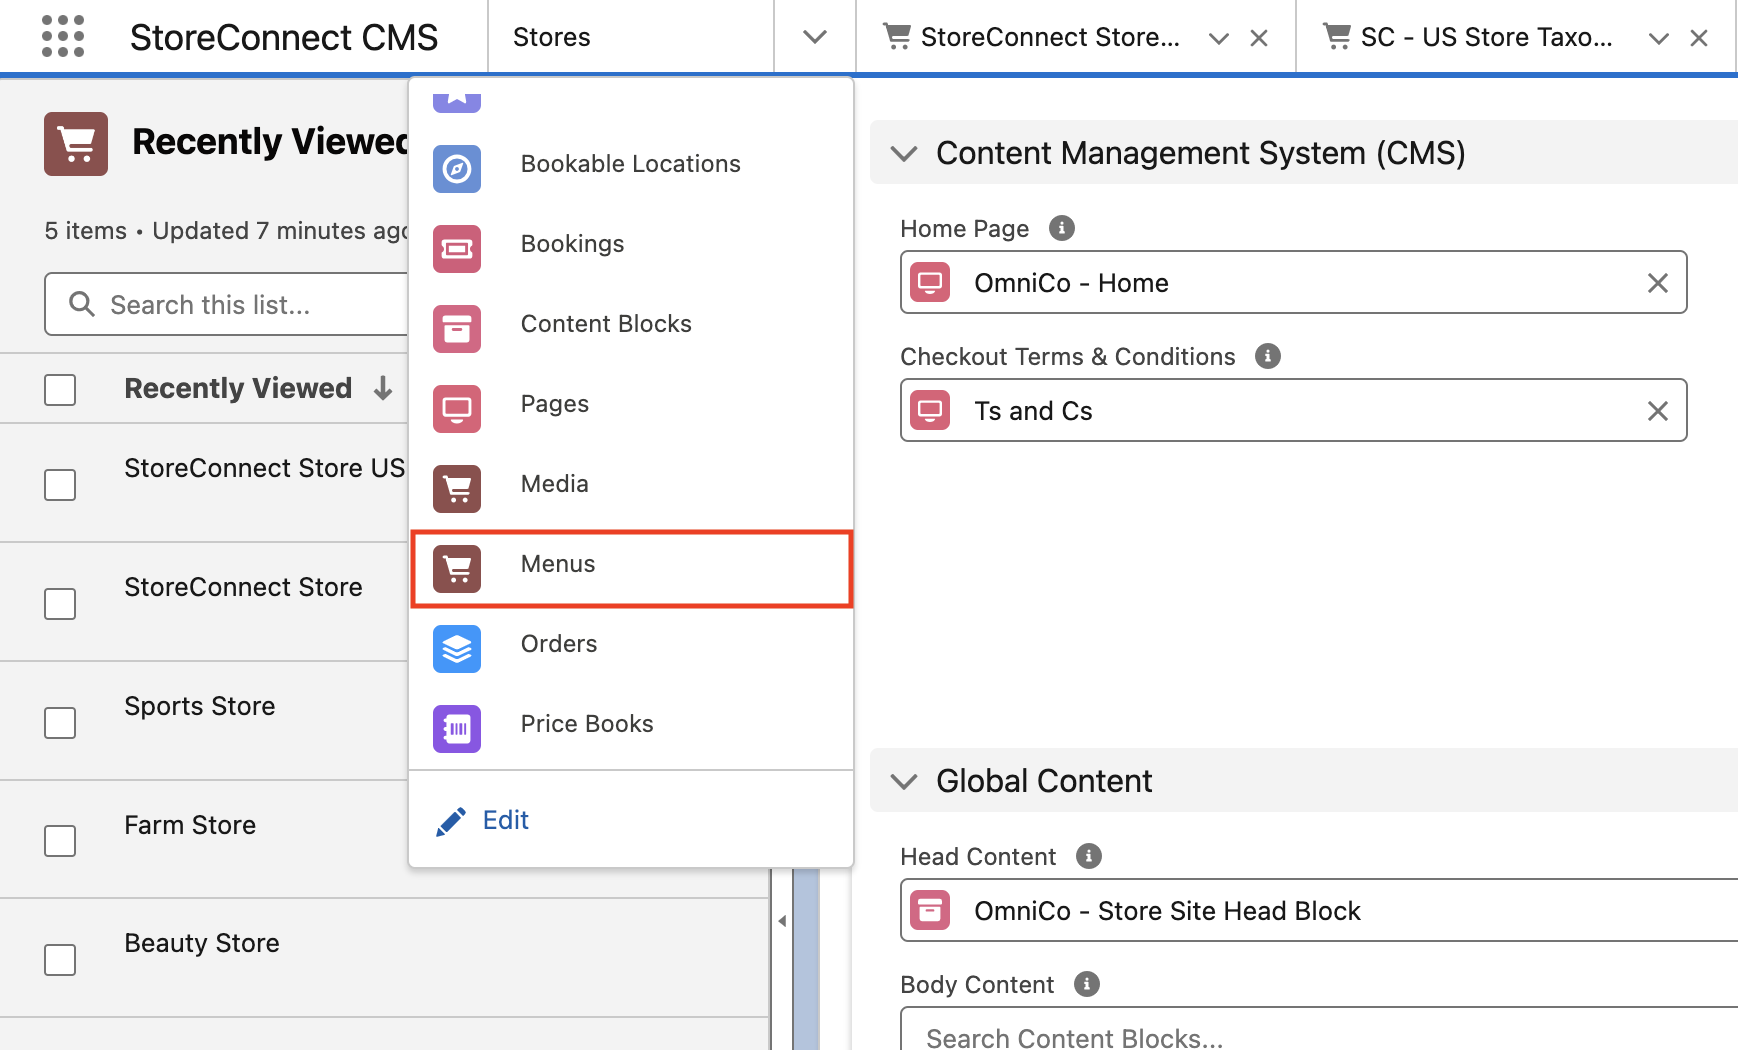
Task: Open Farm Store record
Action: [190, 825]
